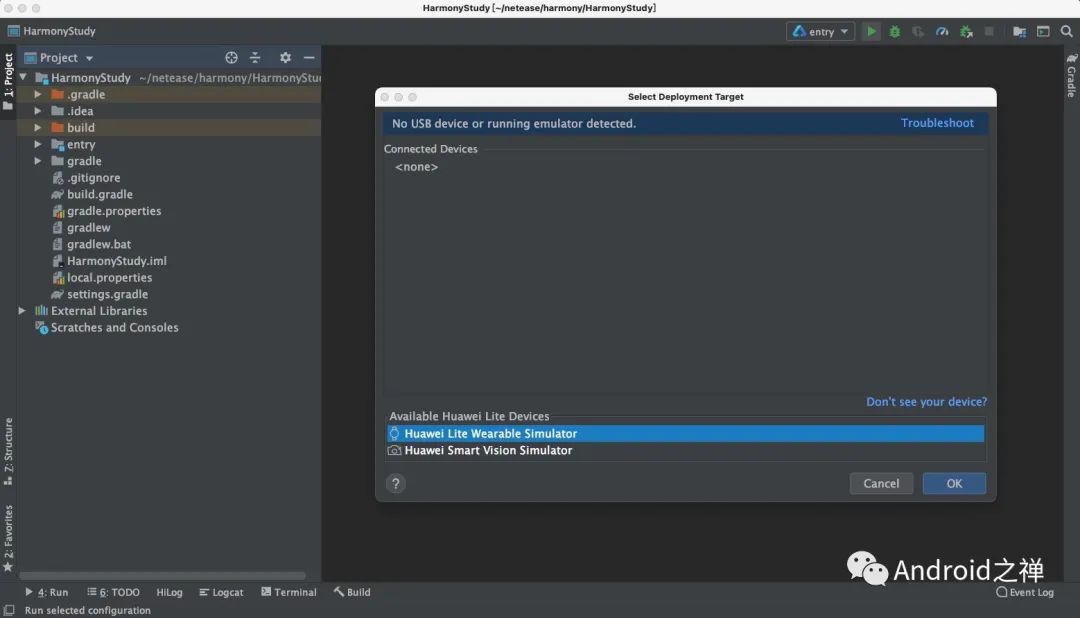Open the Build tool window
1080x618 pixels.
coord(352,592)
